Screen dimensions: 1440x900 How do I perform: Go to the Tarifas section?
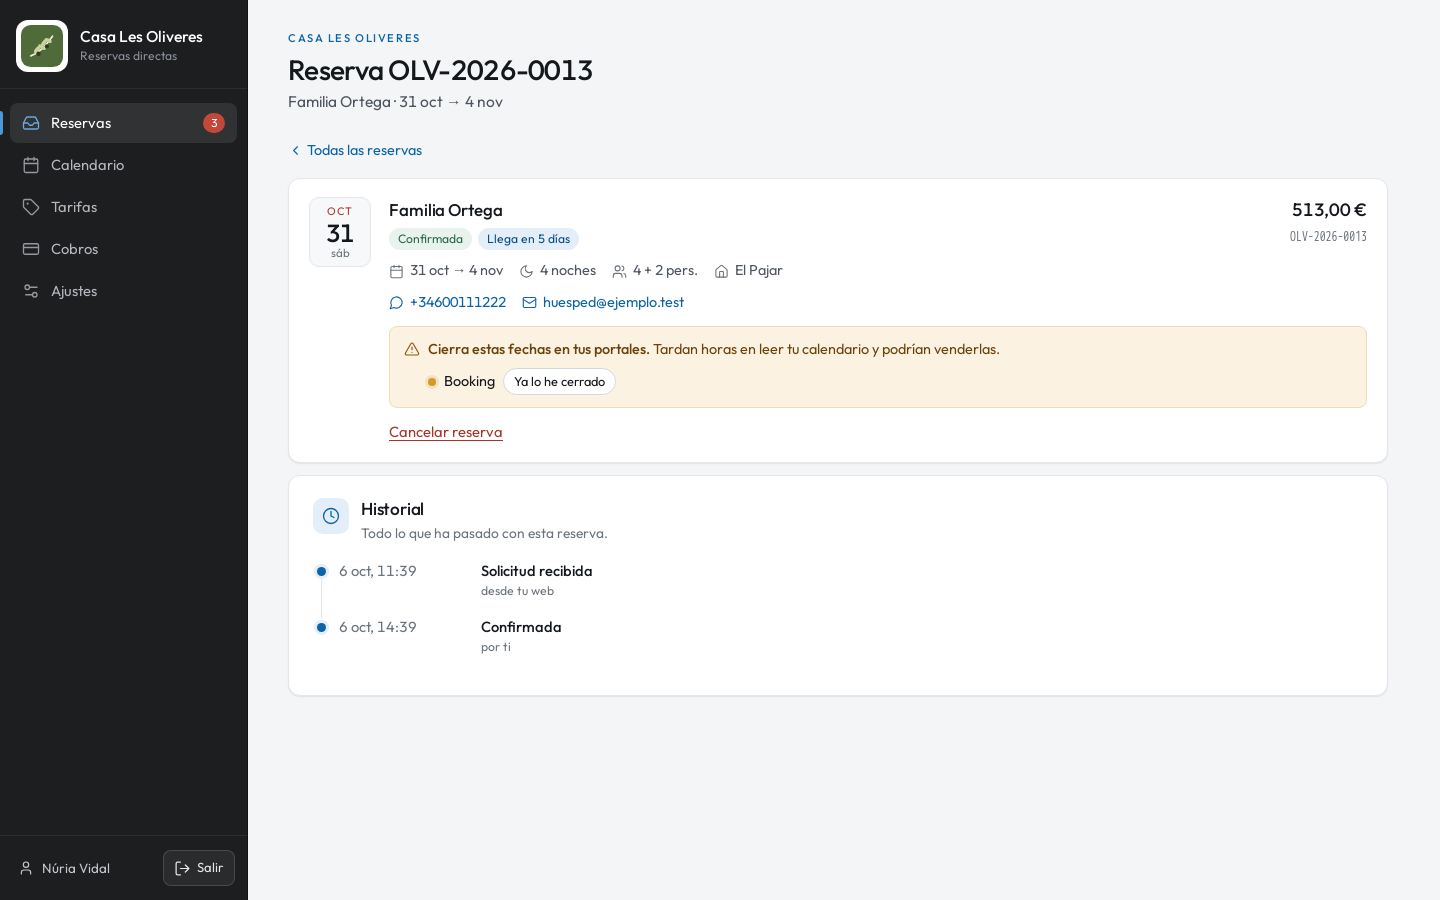pos(123,207)
